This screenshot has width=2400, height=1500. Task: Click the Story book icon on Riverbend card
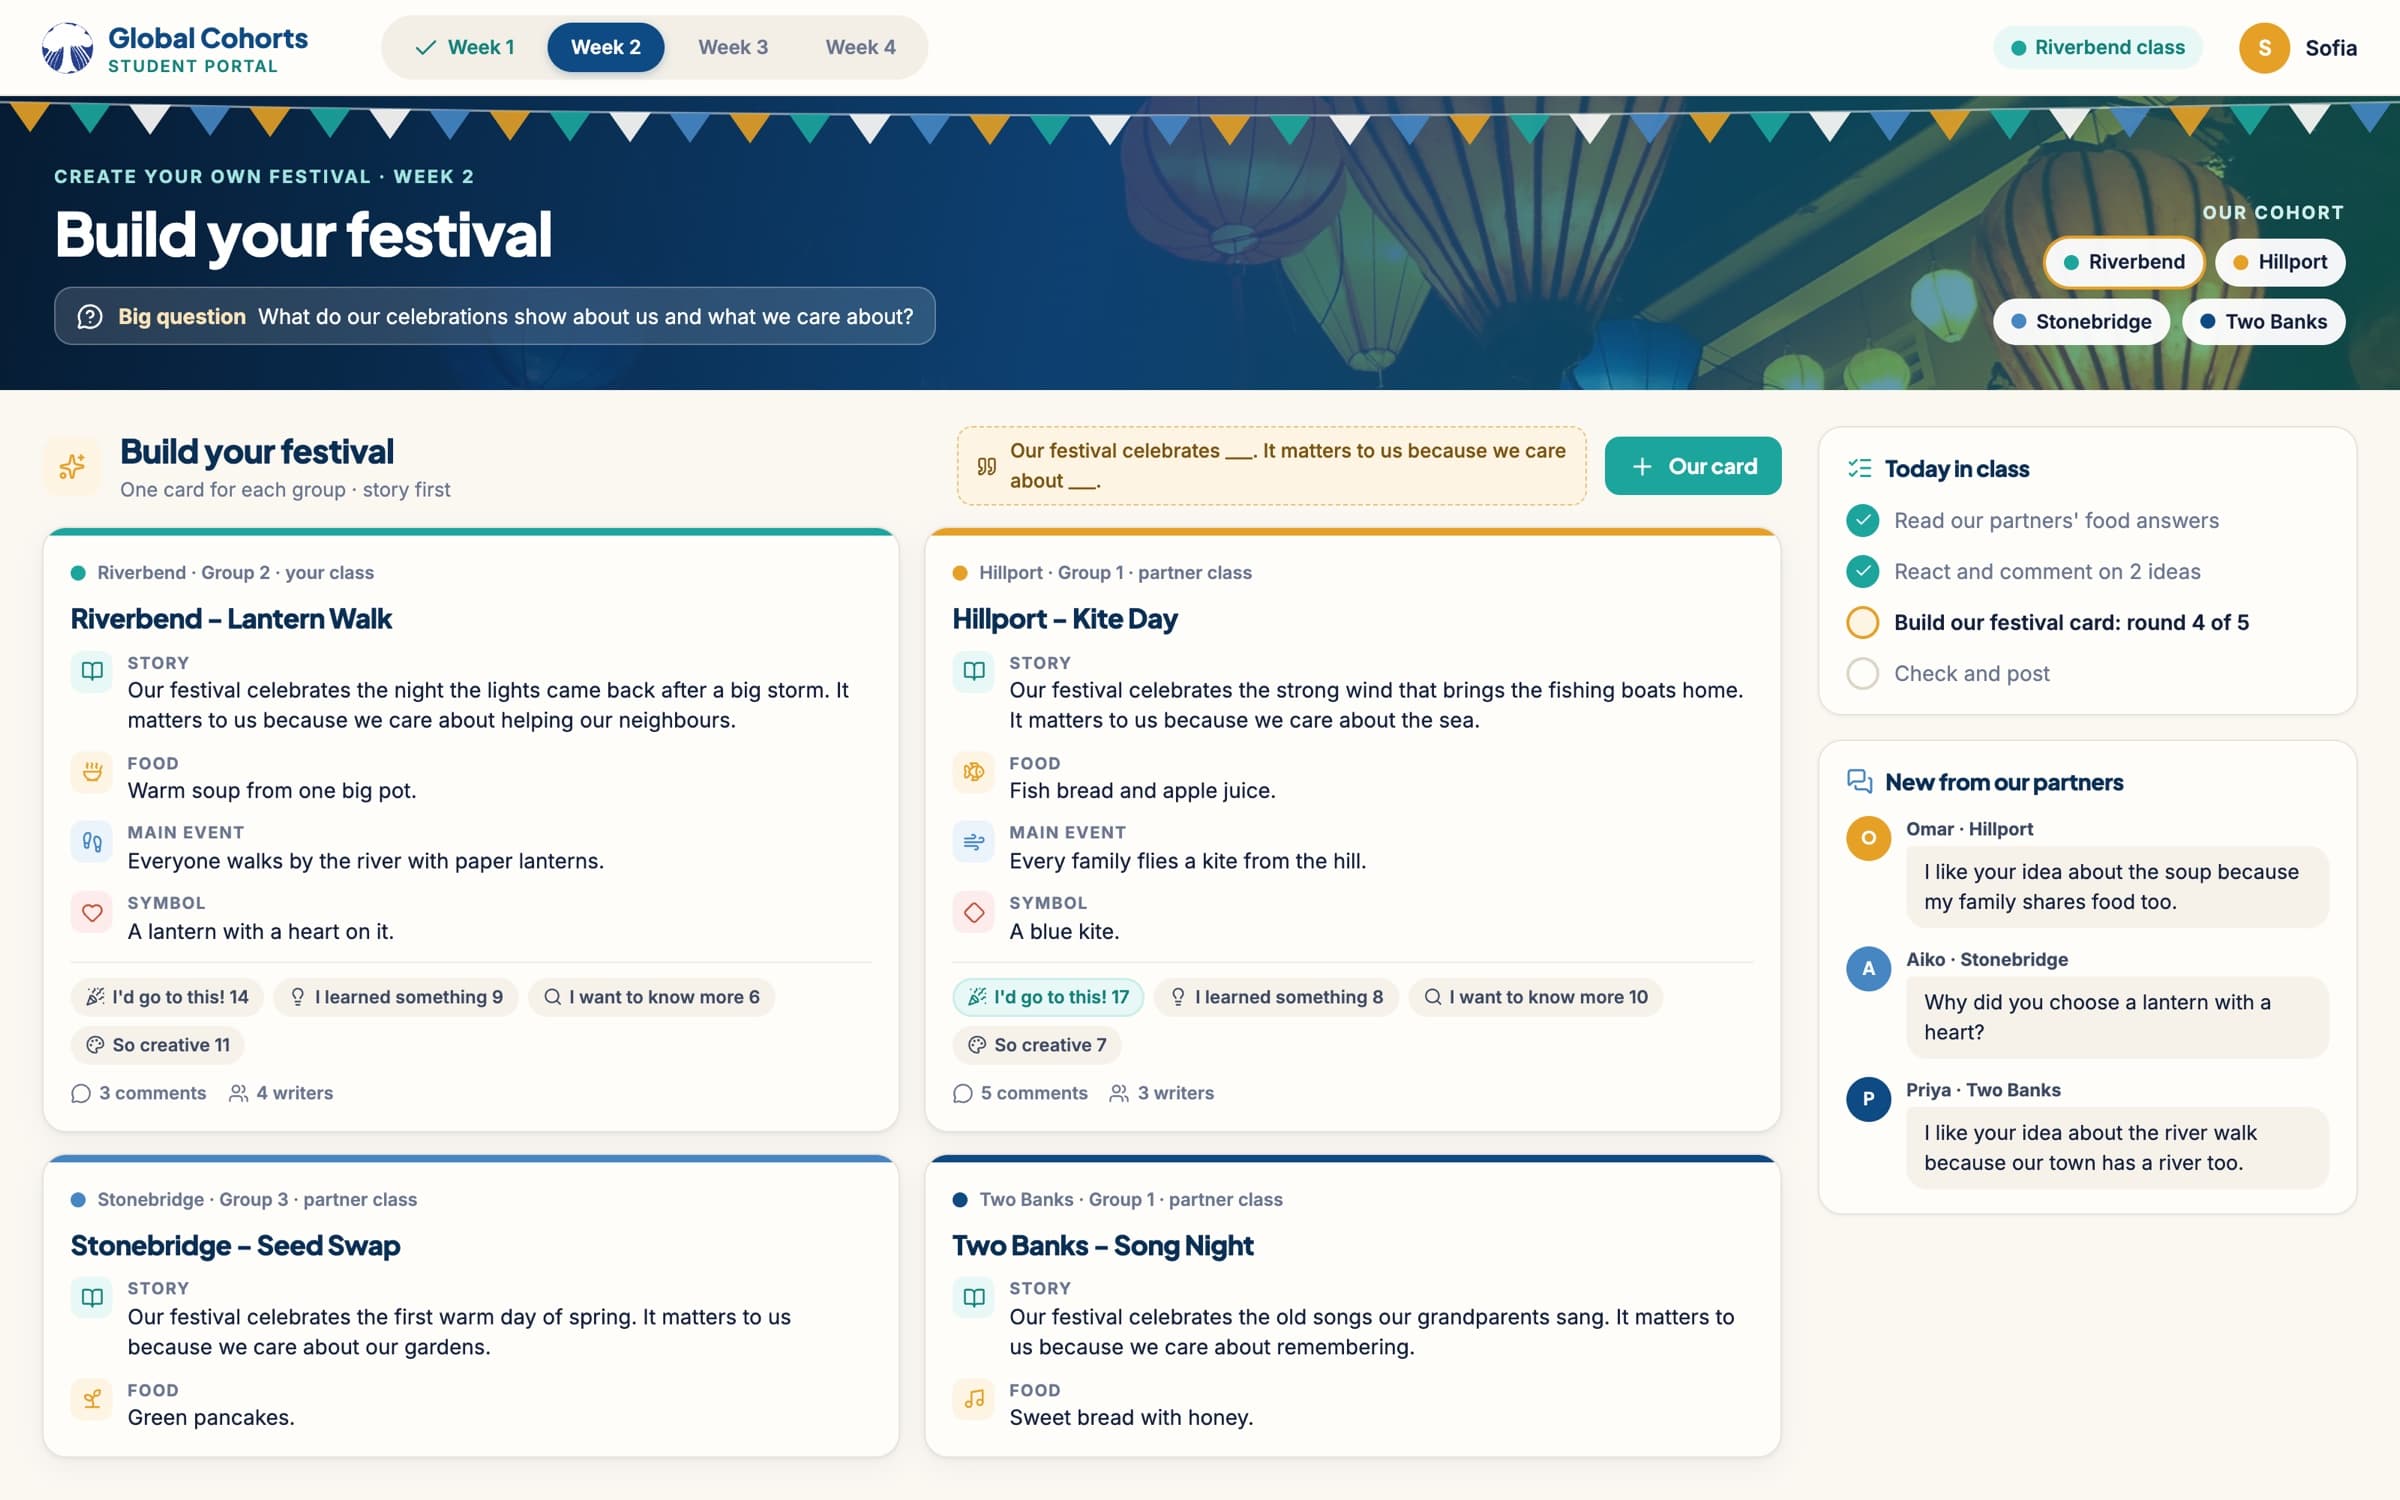pos(92,671)
